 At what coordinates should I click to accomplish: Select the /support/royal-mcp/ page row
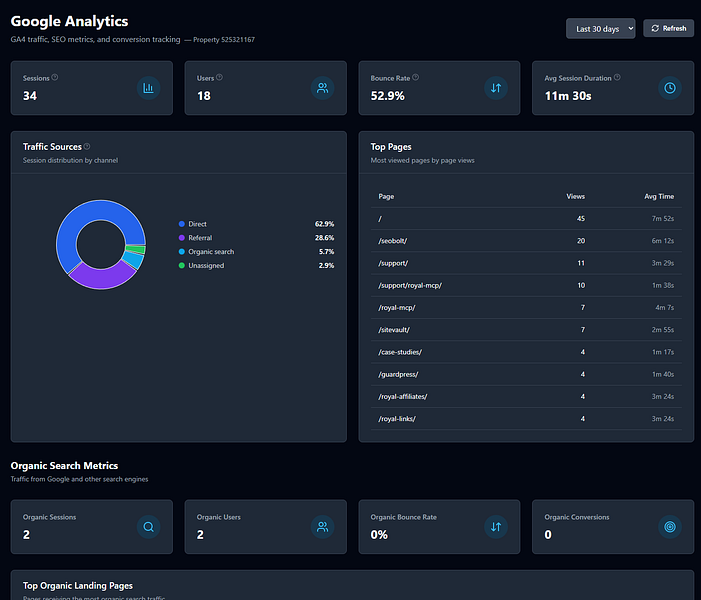526,285
